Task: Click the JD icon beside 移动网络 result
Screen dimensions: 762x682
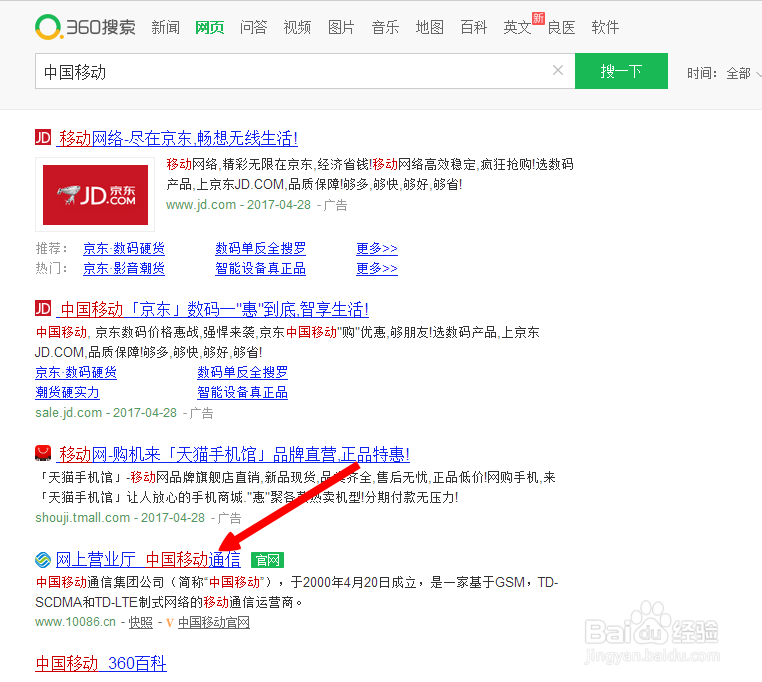Action: pyautogui.click(x=43, y=138)
